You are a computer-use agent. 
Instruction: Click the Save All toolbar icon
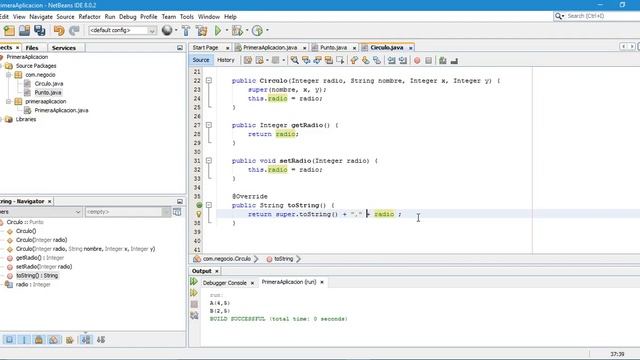40,31
